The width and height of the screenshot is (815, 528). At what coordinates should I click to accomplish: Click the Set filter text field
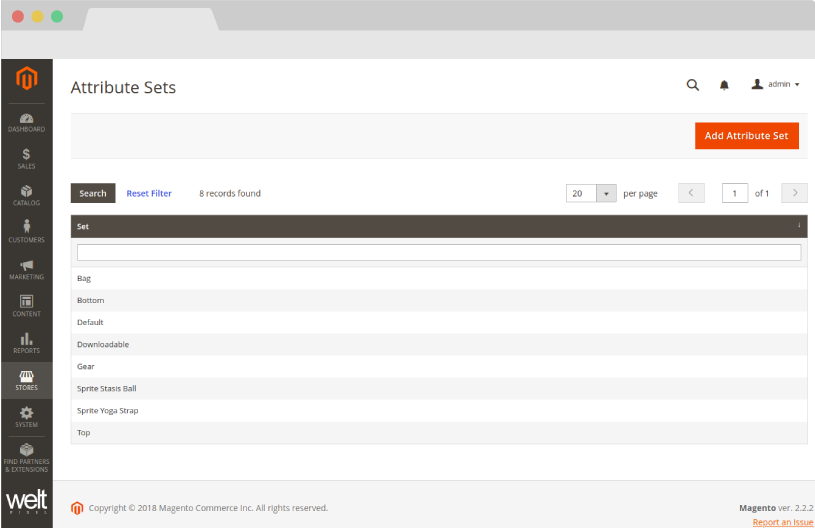(438, 253)
